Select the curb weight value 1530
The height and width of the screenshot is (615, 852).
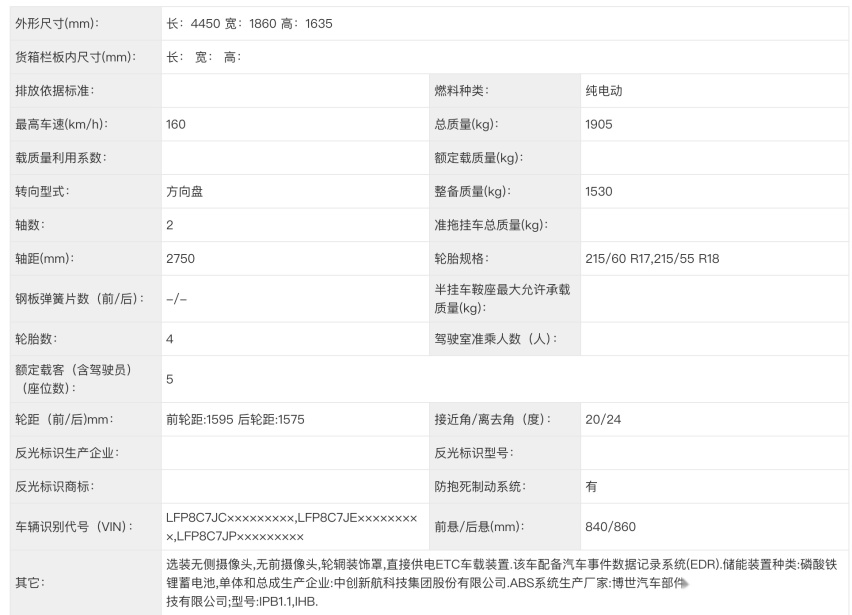click(599, 192)
